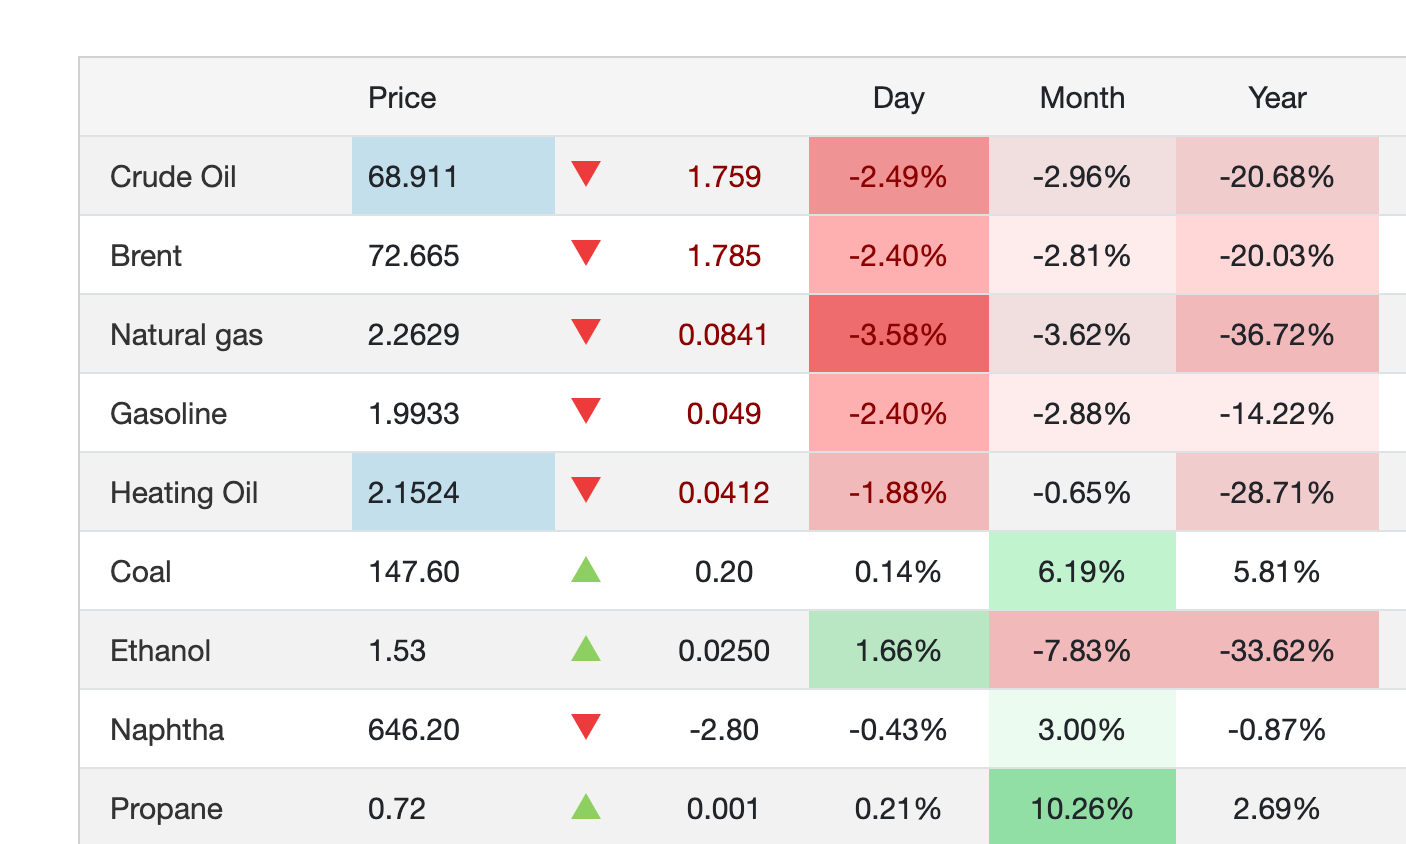
Task: Open the Brent commodity link
Action: (146, 256)
